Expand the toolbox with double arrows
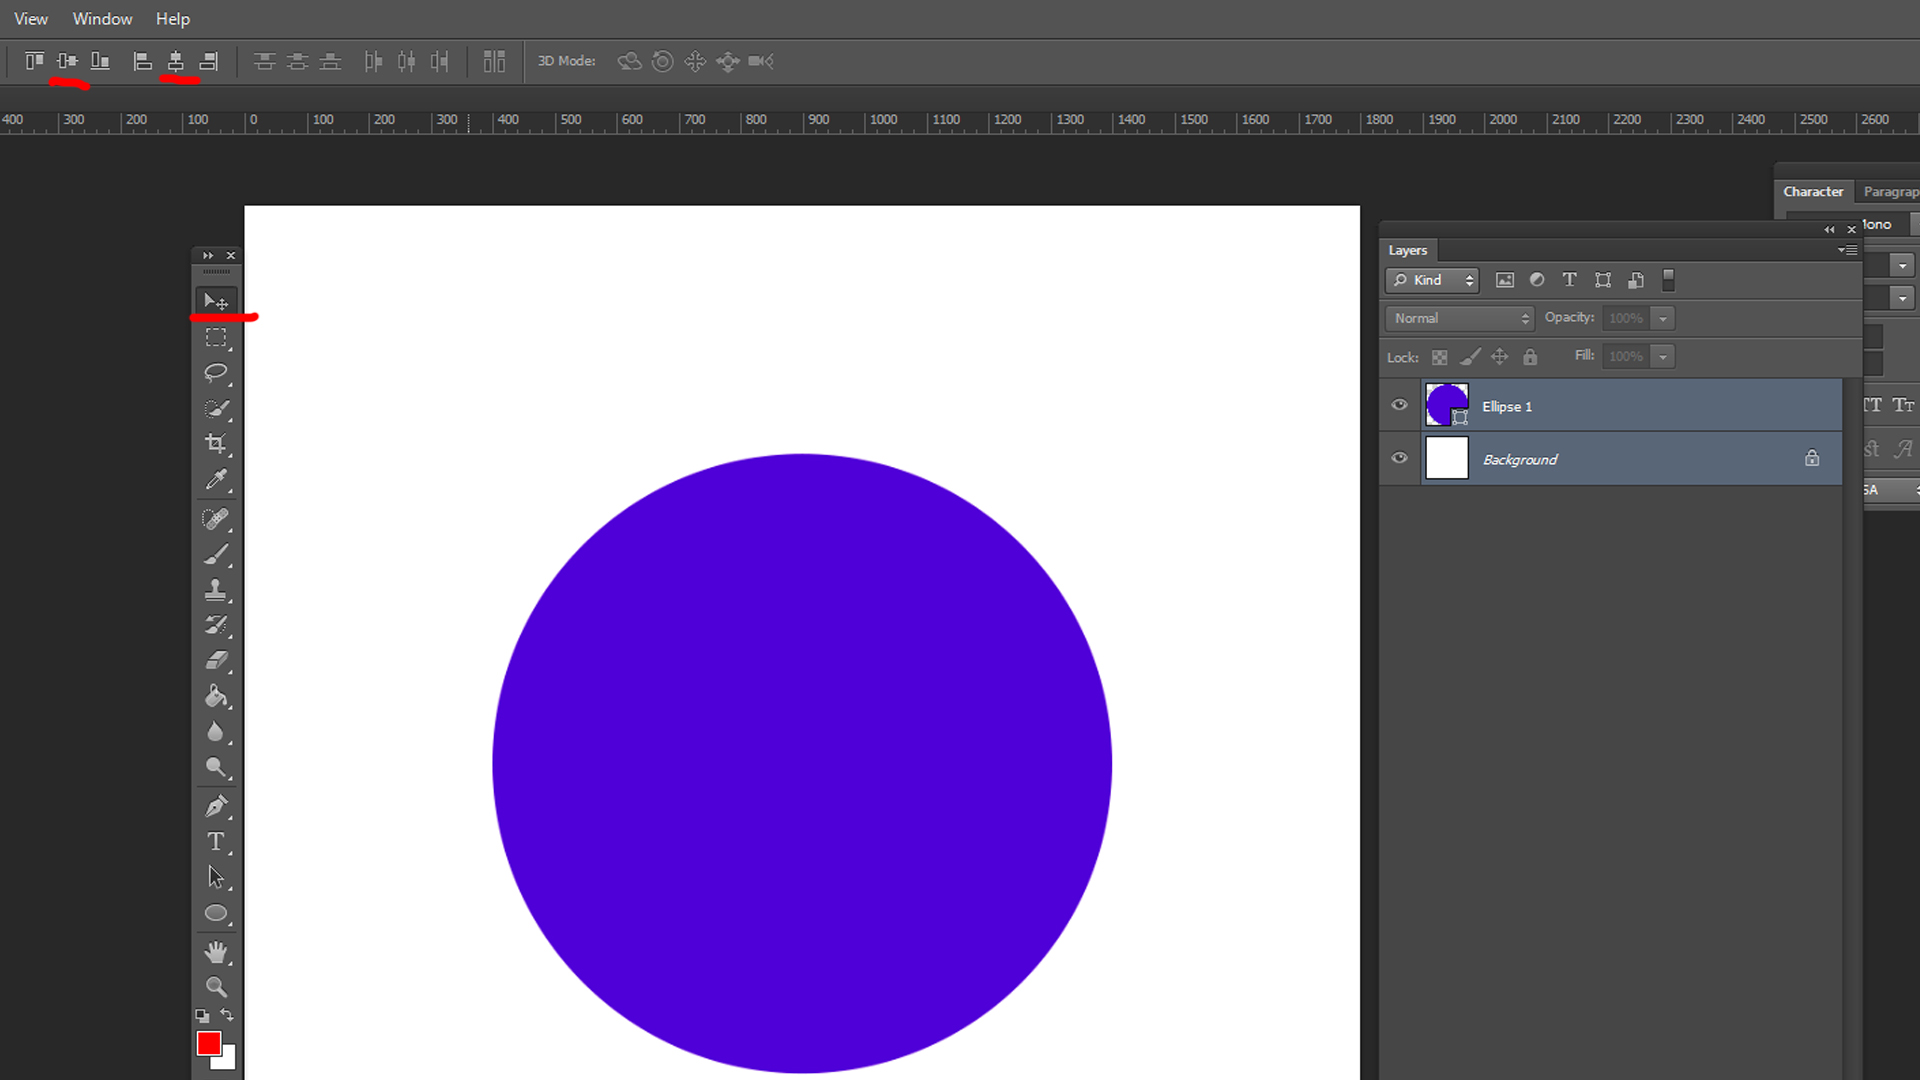Viewport: 1920px width, 1080px height. coord(208,256)
